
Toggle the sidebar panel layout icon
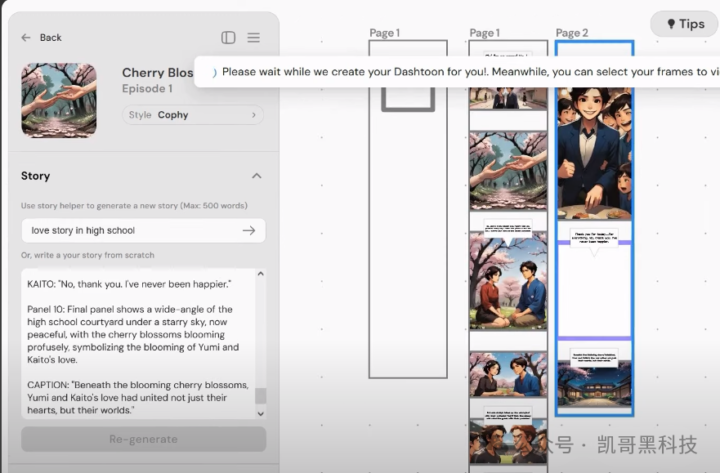[x=228, y=37]
